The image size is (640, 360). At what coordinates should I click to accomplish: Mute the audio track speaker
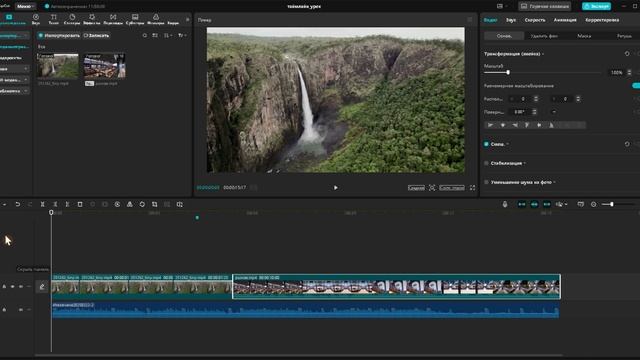[x=21, y=310]
